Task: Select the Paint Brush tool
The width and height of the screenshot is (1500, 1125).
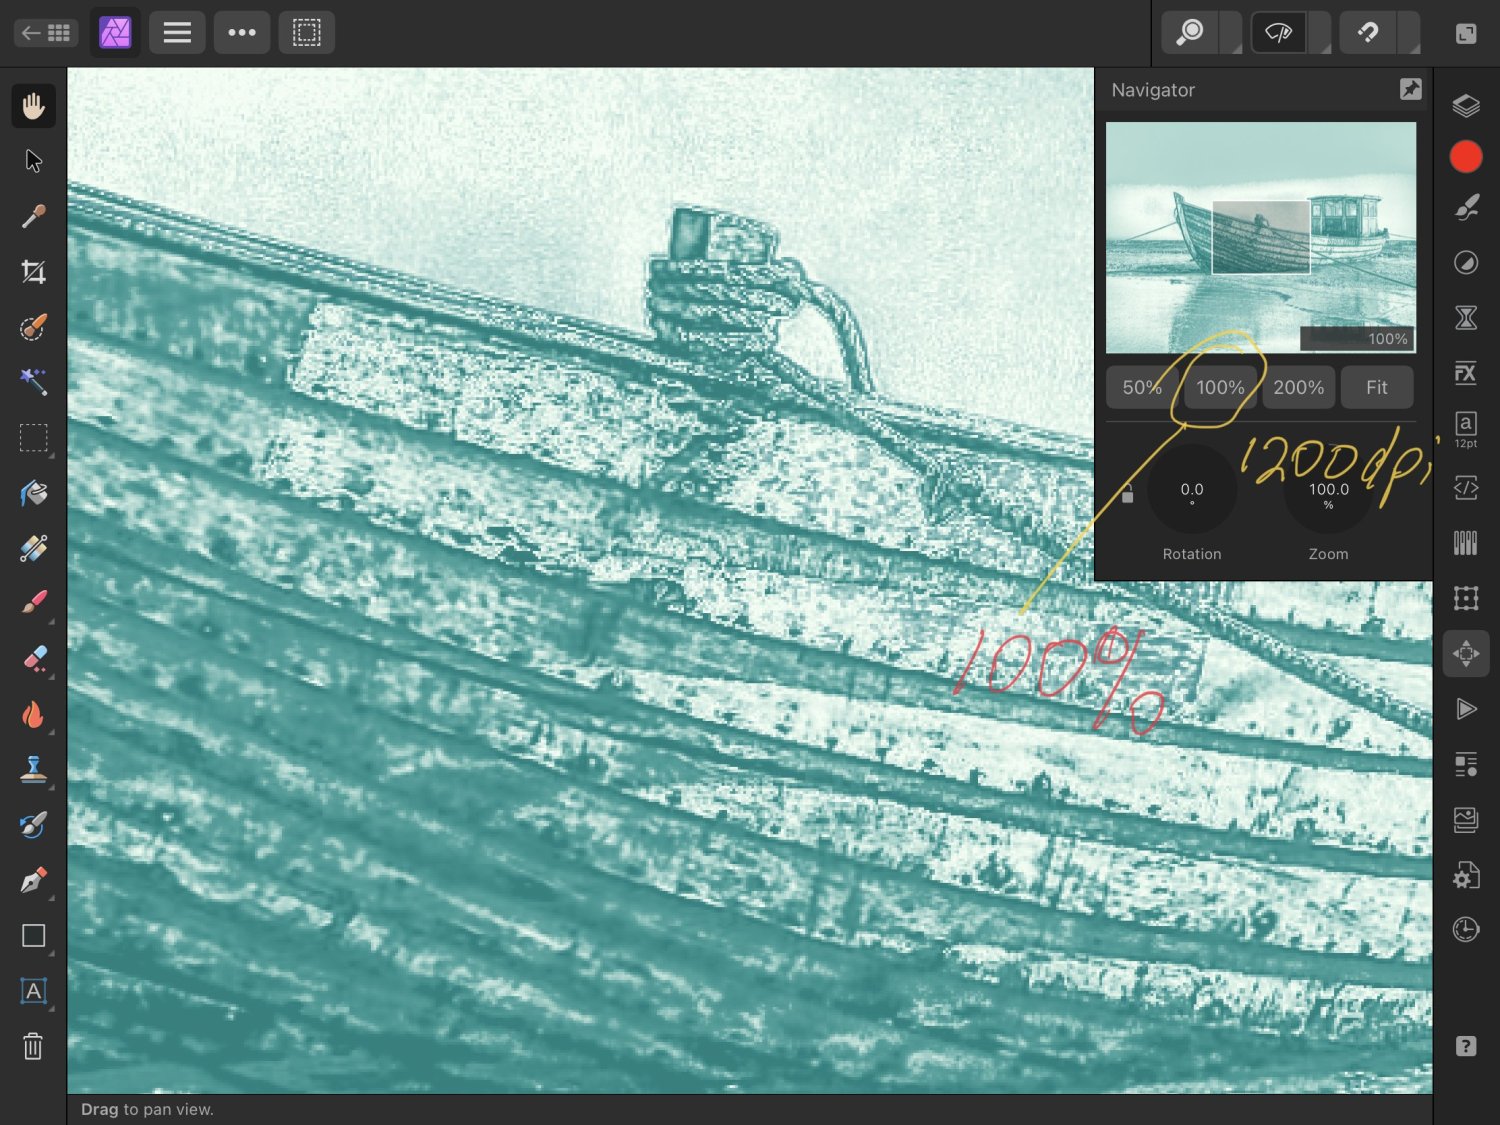Action: (x=33, y=601)
